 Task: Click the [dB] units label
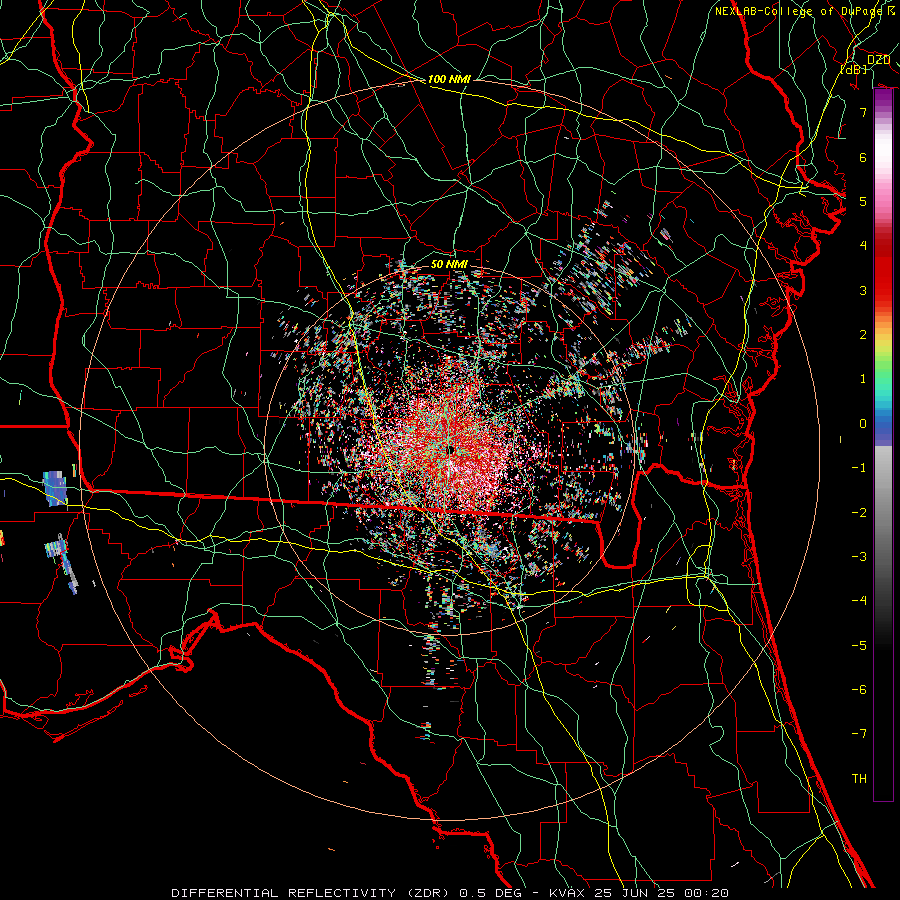[x=854, y=69]
